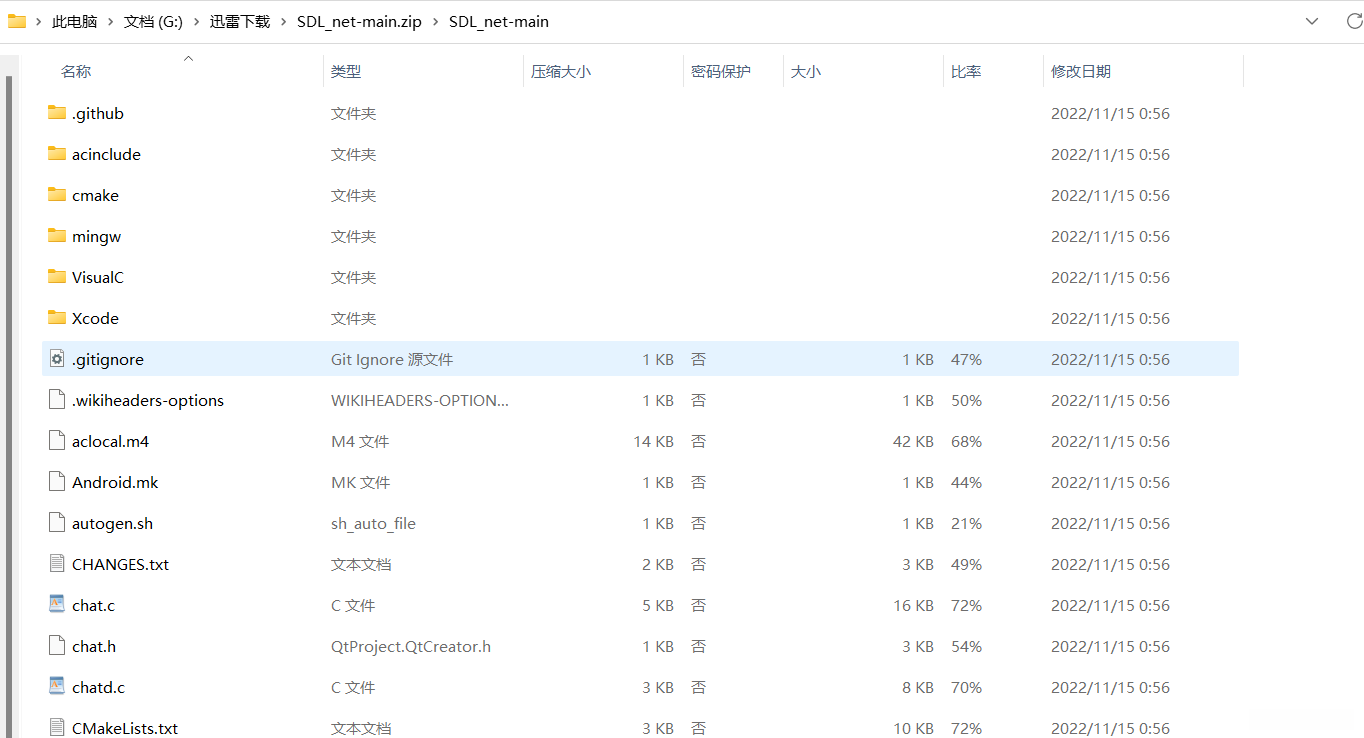1364x738 pixels.
Task: Sort files by the 大小 column
Action: tap(806, 71)
